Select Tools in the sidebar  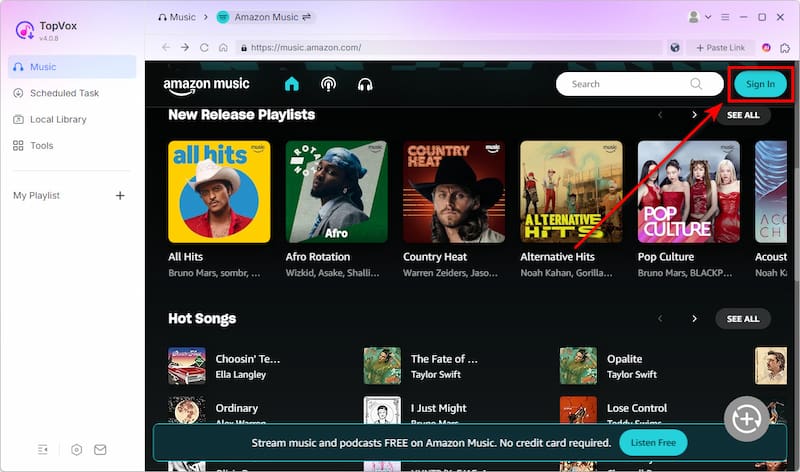[x=41, y=145]
